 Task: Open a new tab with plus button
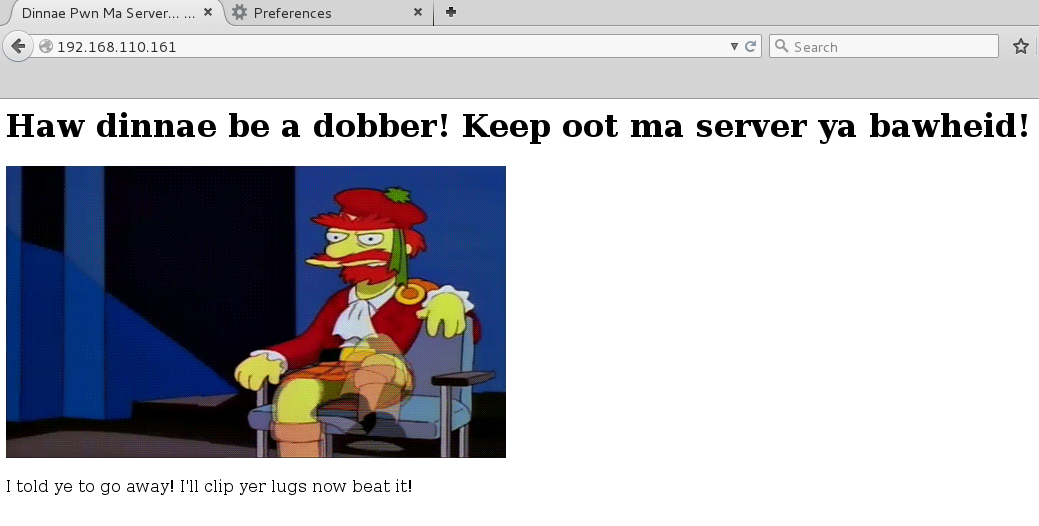tap(451, 13)
